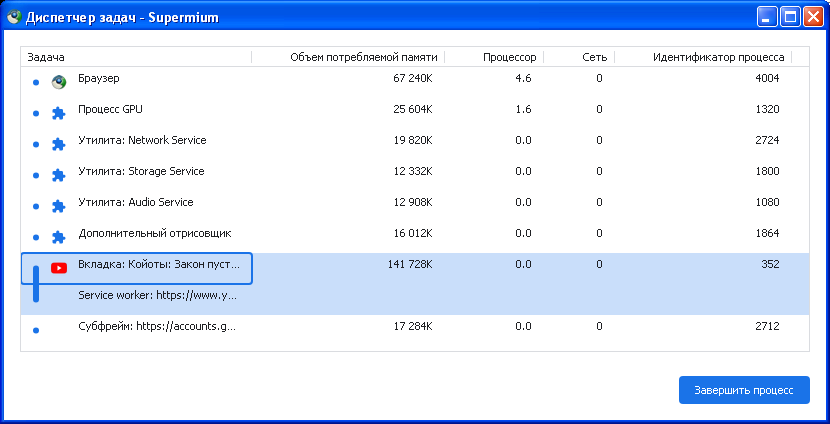
Task: Click memory value 141 728K
Action: coord(410,264)
